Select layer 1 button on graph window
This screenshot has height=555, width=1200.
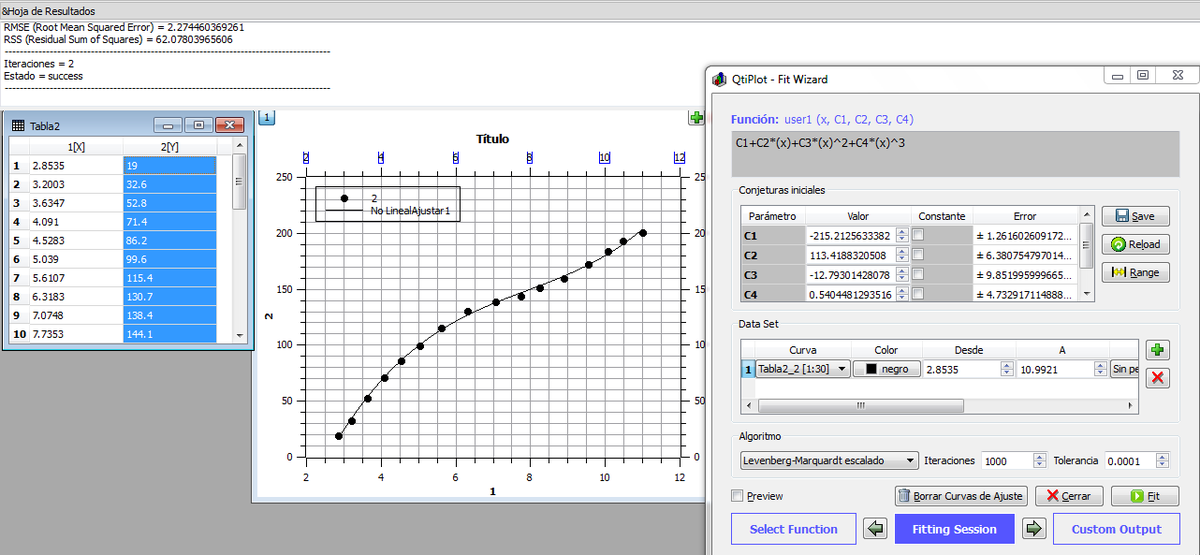[267, 118]
